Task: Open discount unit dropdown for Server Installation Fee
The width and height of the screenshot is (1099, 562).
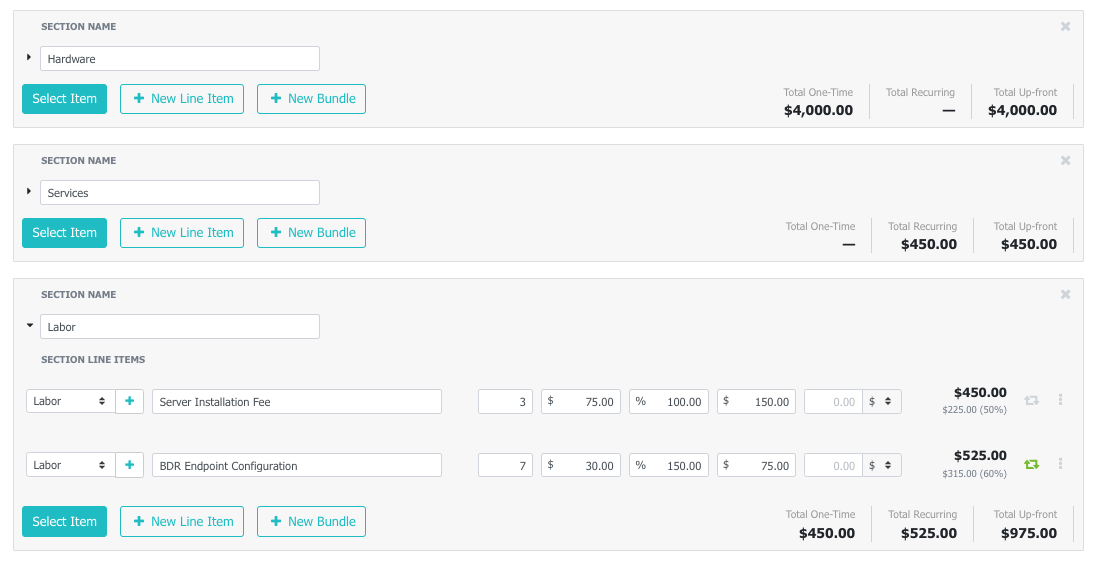Action: (882, 402)
